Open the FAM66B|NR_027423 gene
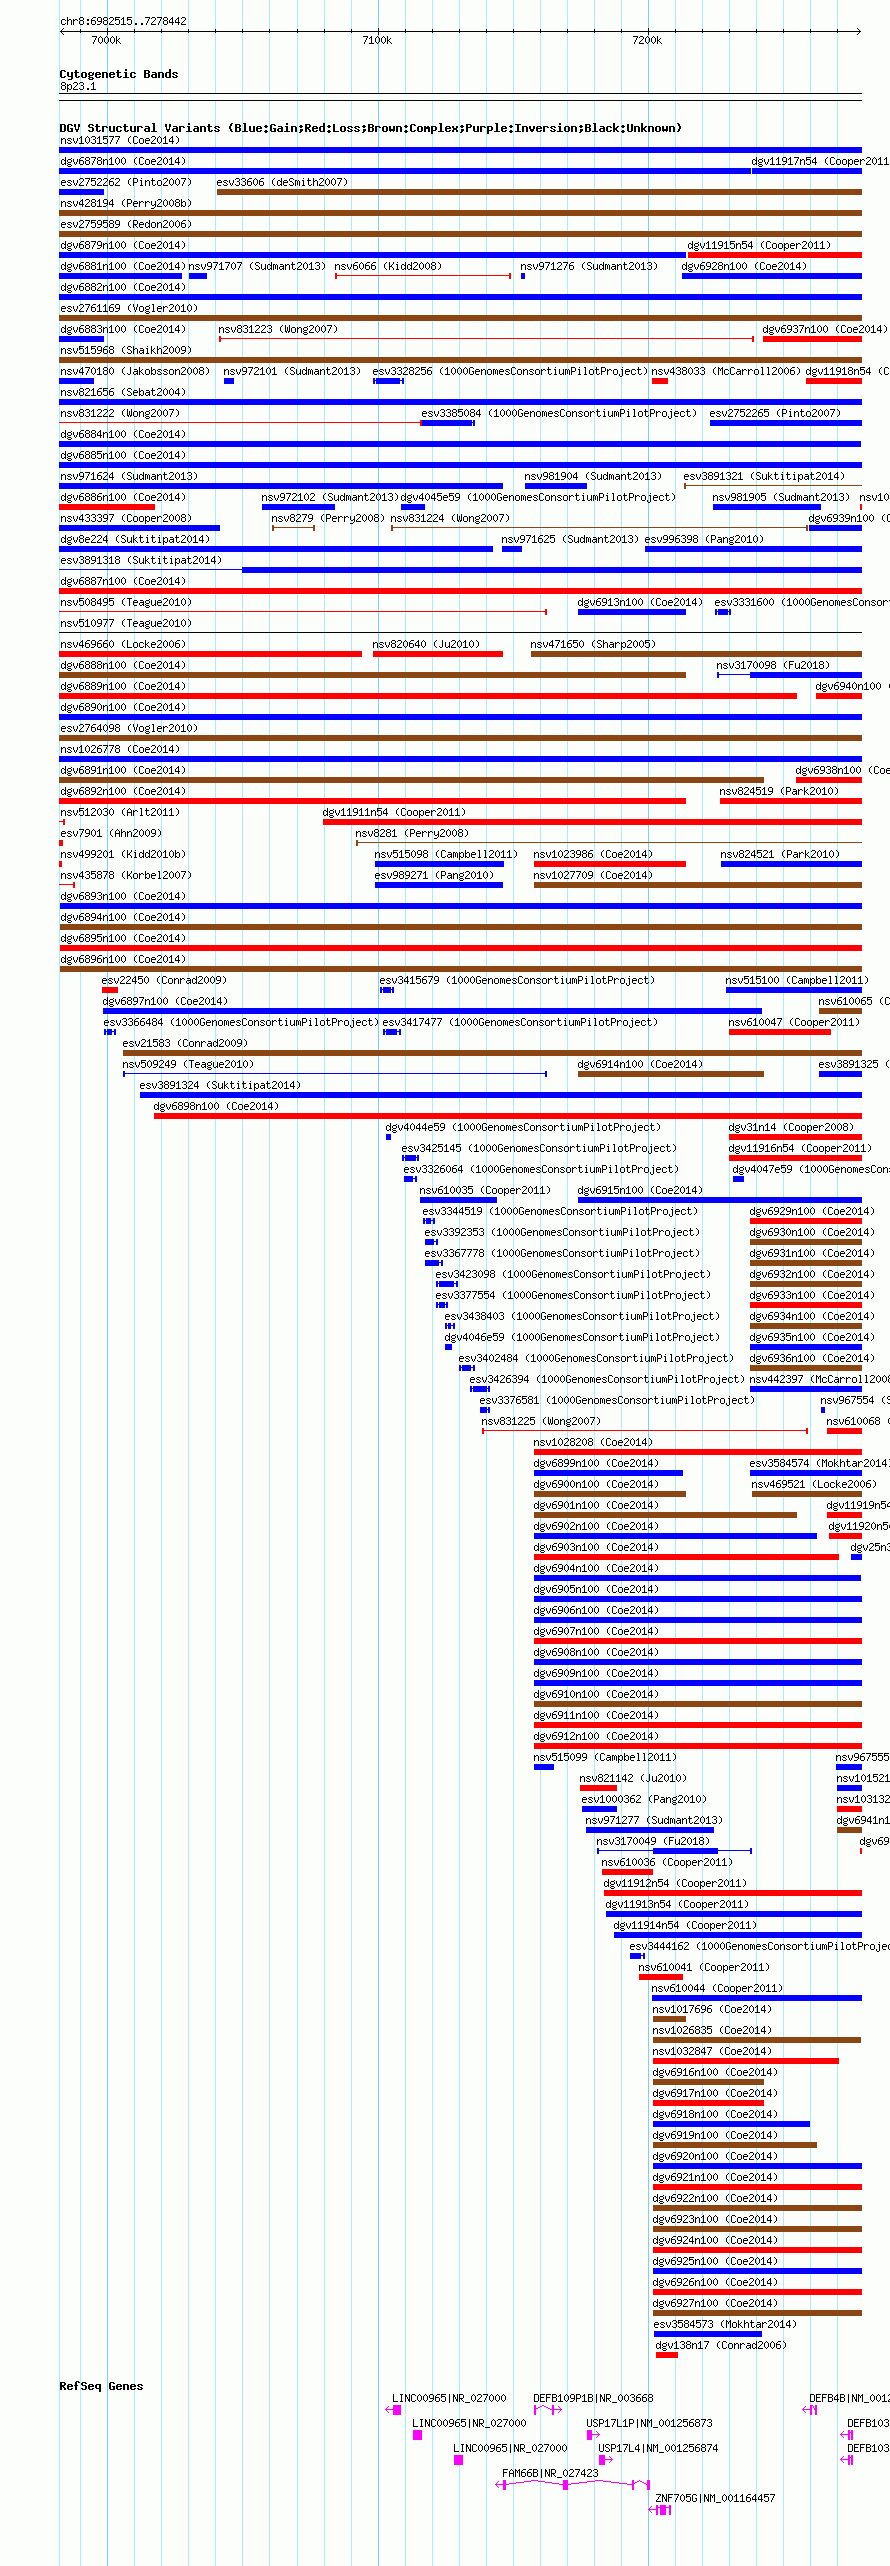Screen dimensions: 890x2566 pos(550,2473)
